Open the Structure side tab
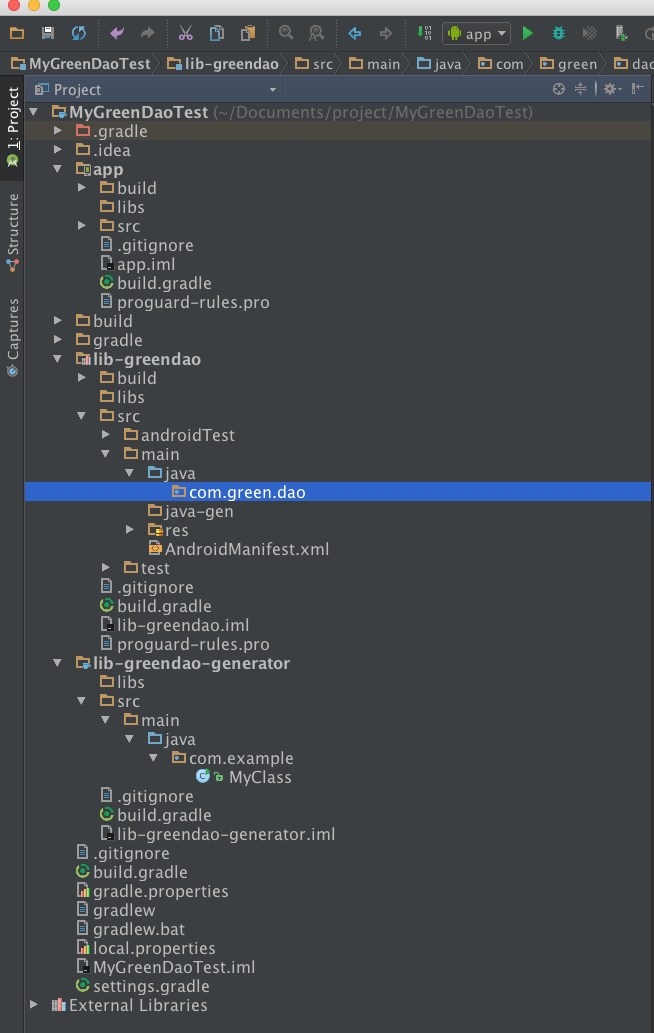Screen dimensions: 654x1033 (13, 232)
